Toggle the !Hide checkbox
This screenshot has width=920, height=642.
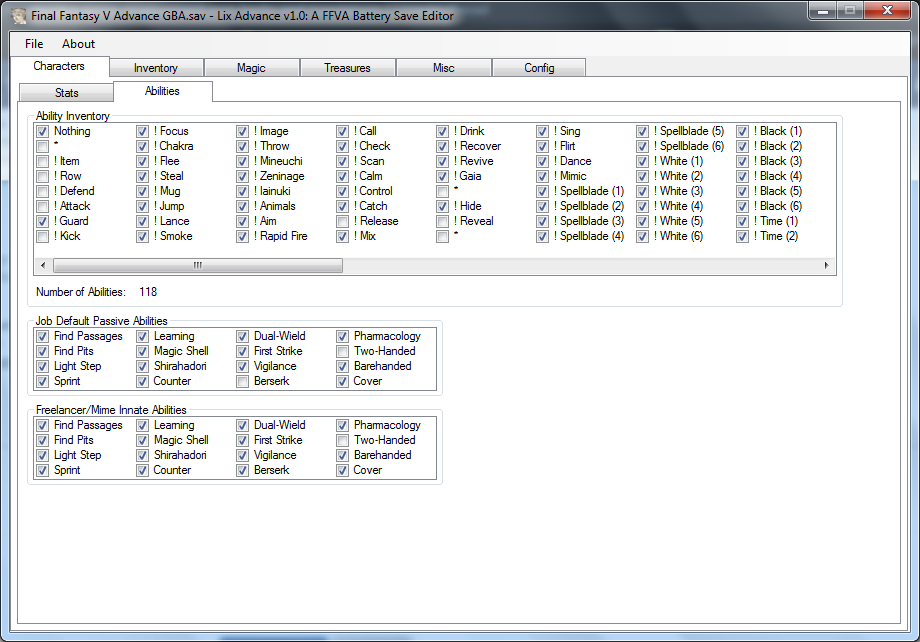(442, 206)
